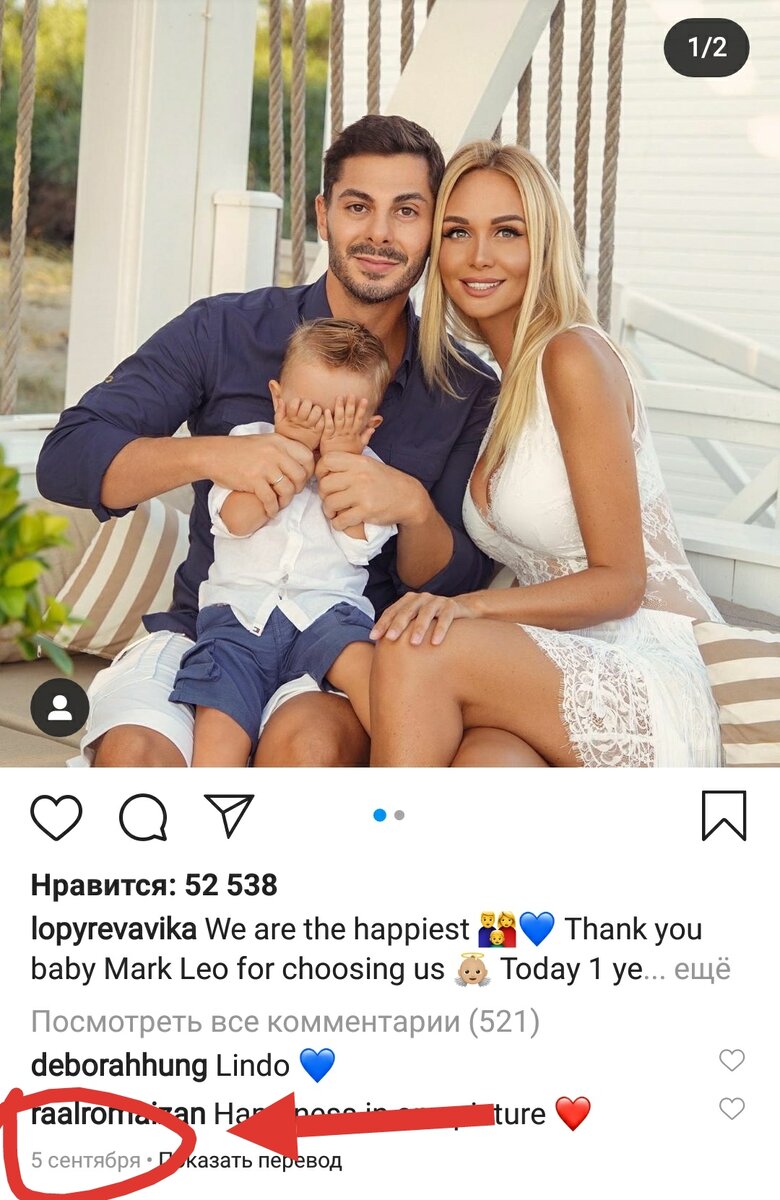Like the comment by deborahhung

pos(732,1061)
